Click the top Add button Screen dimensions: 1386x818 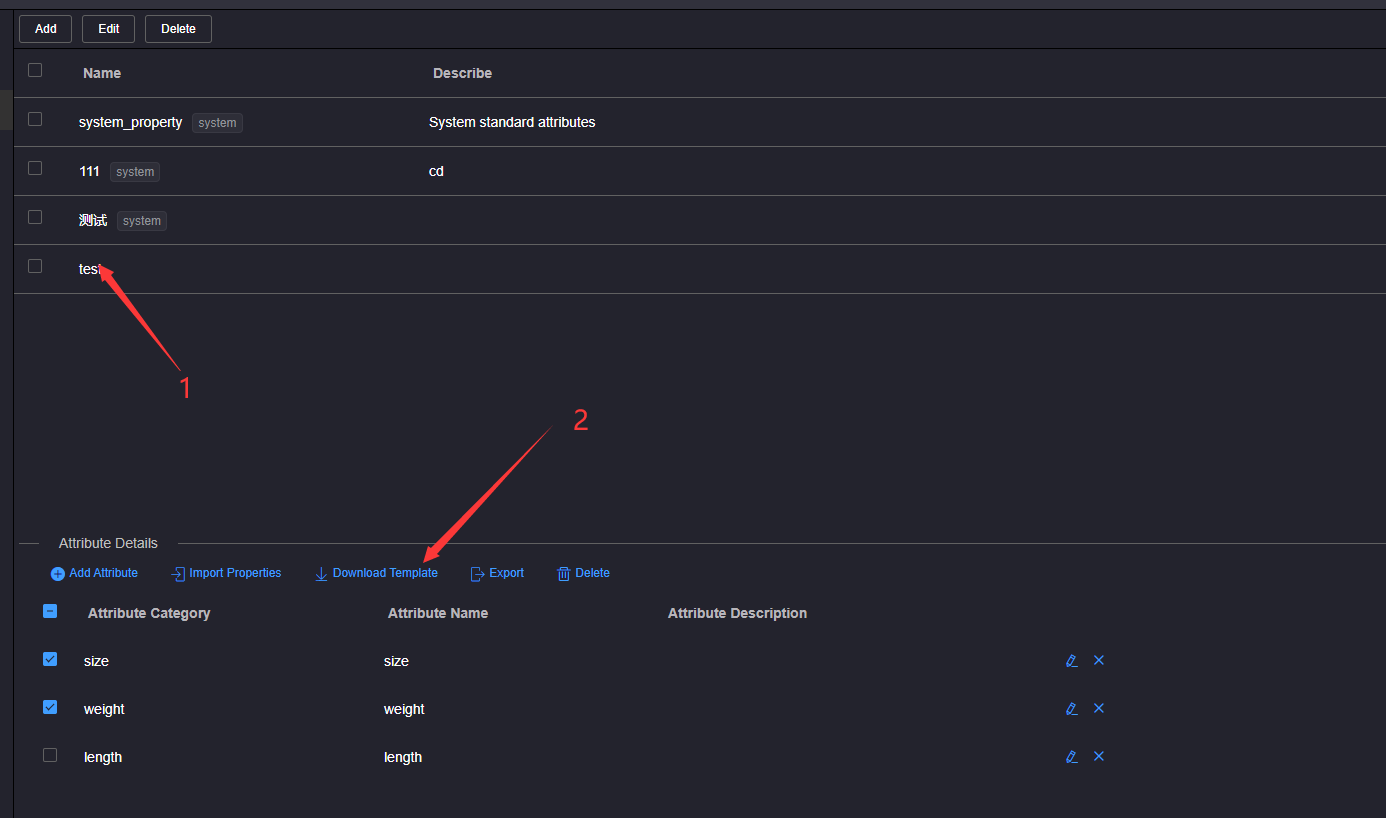click(x=46, y=29)
